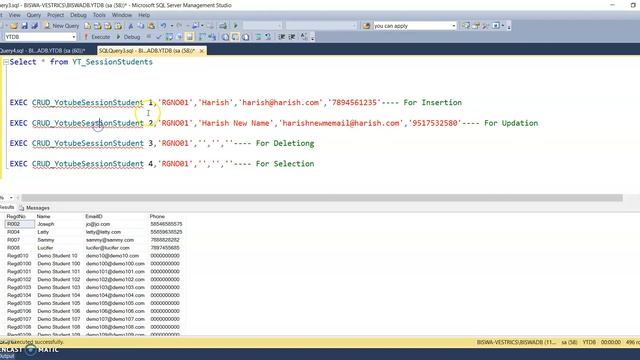This screenshot has height=360, width=640.
Task: Open the Query menu
Action: pyautogui.click(x=33, y=15)
